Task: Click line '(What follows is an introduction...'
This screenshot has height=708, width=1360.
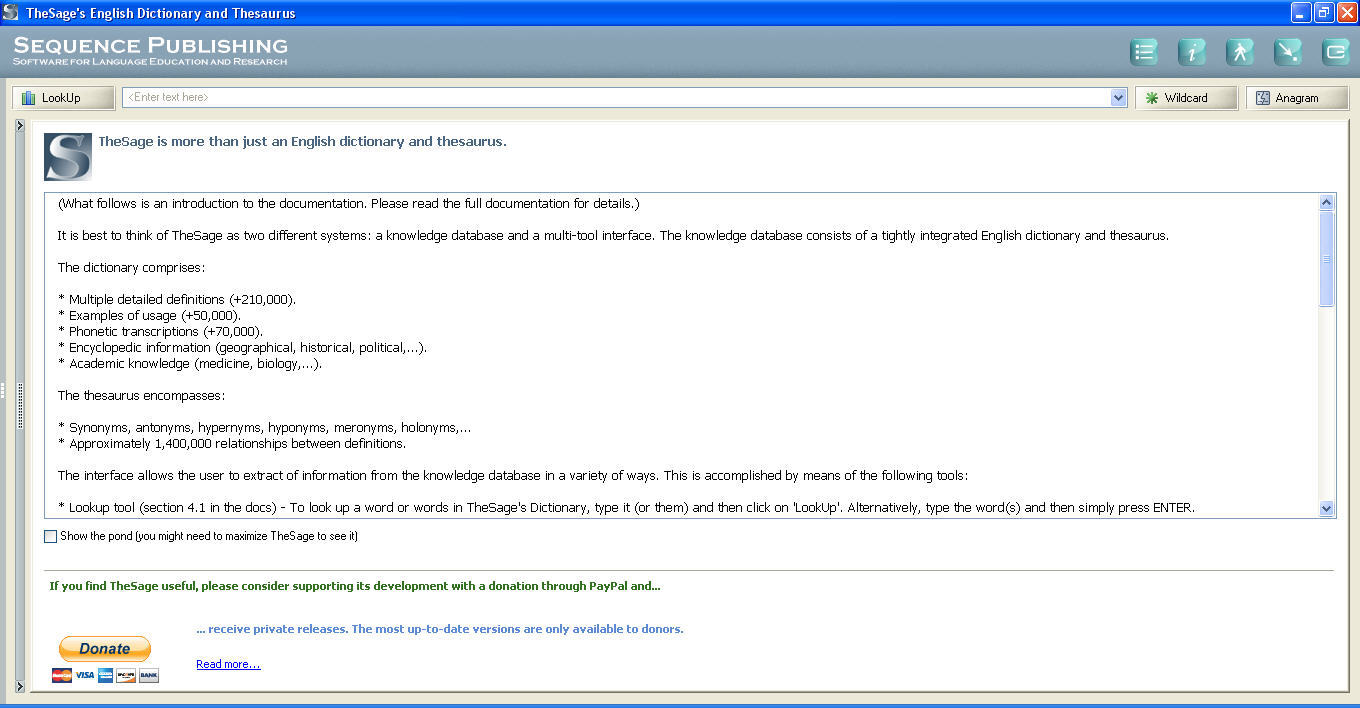Action: [x=348, y=203]
